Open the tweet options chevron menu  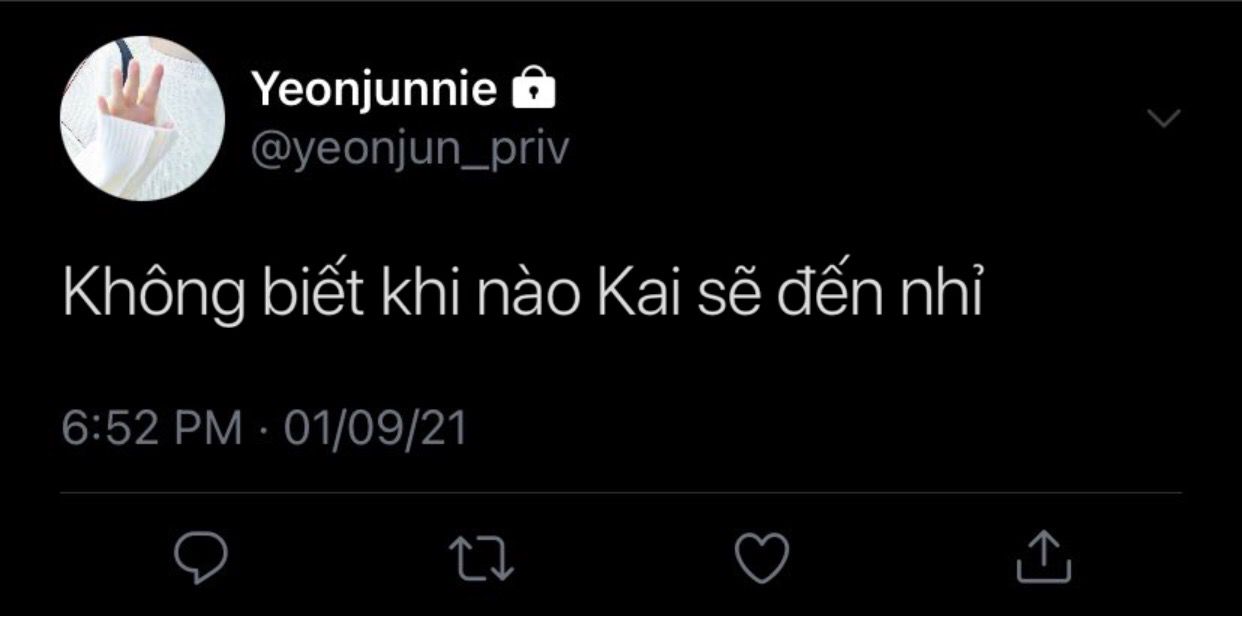pos(1163,118)
